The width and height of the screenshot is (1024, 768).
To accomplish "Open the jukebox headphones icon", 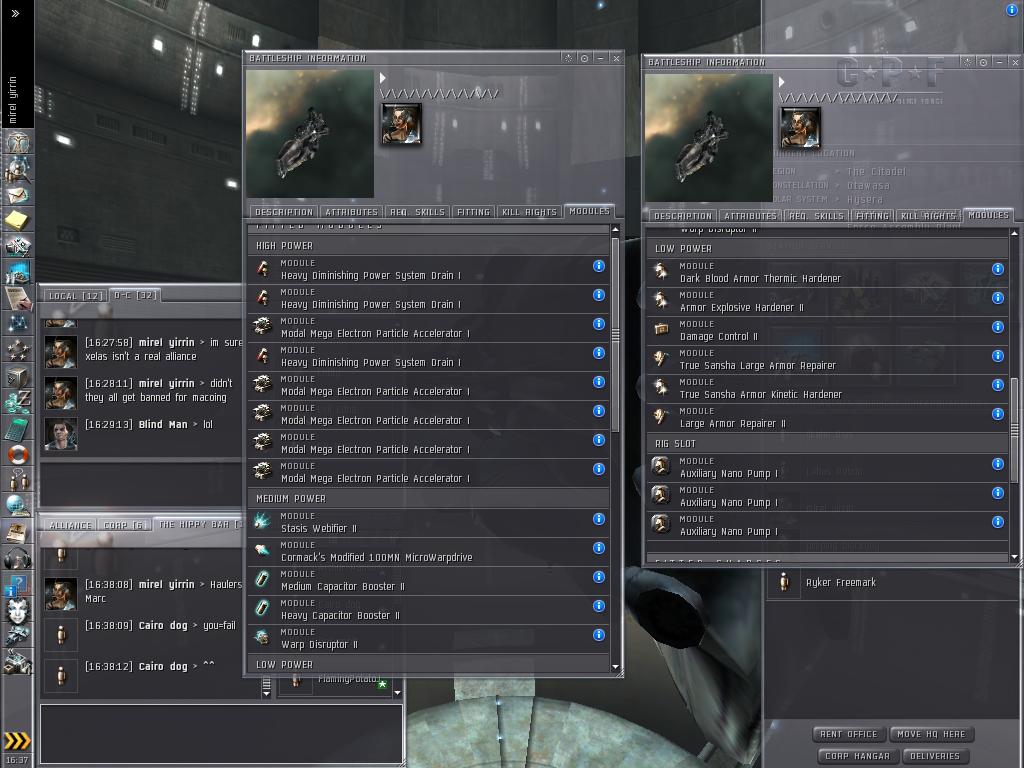I will [18, 558].
